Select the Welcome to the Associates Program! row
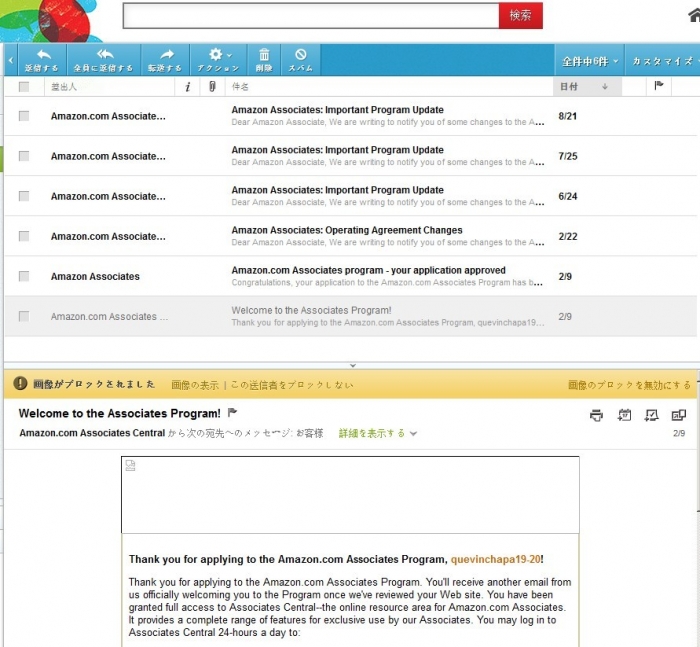This screenshot has width=700, height=647. click(x=350, y=316)
